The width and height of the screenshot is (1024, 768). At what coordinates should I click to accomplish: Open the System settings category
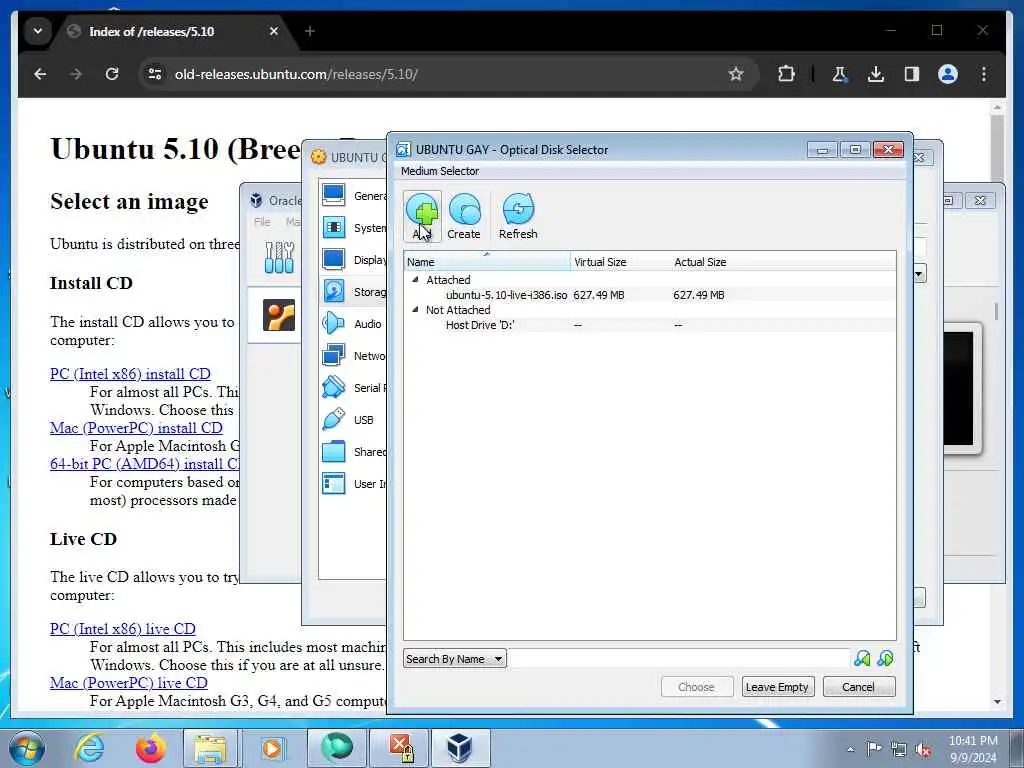coord(353,227)
